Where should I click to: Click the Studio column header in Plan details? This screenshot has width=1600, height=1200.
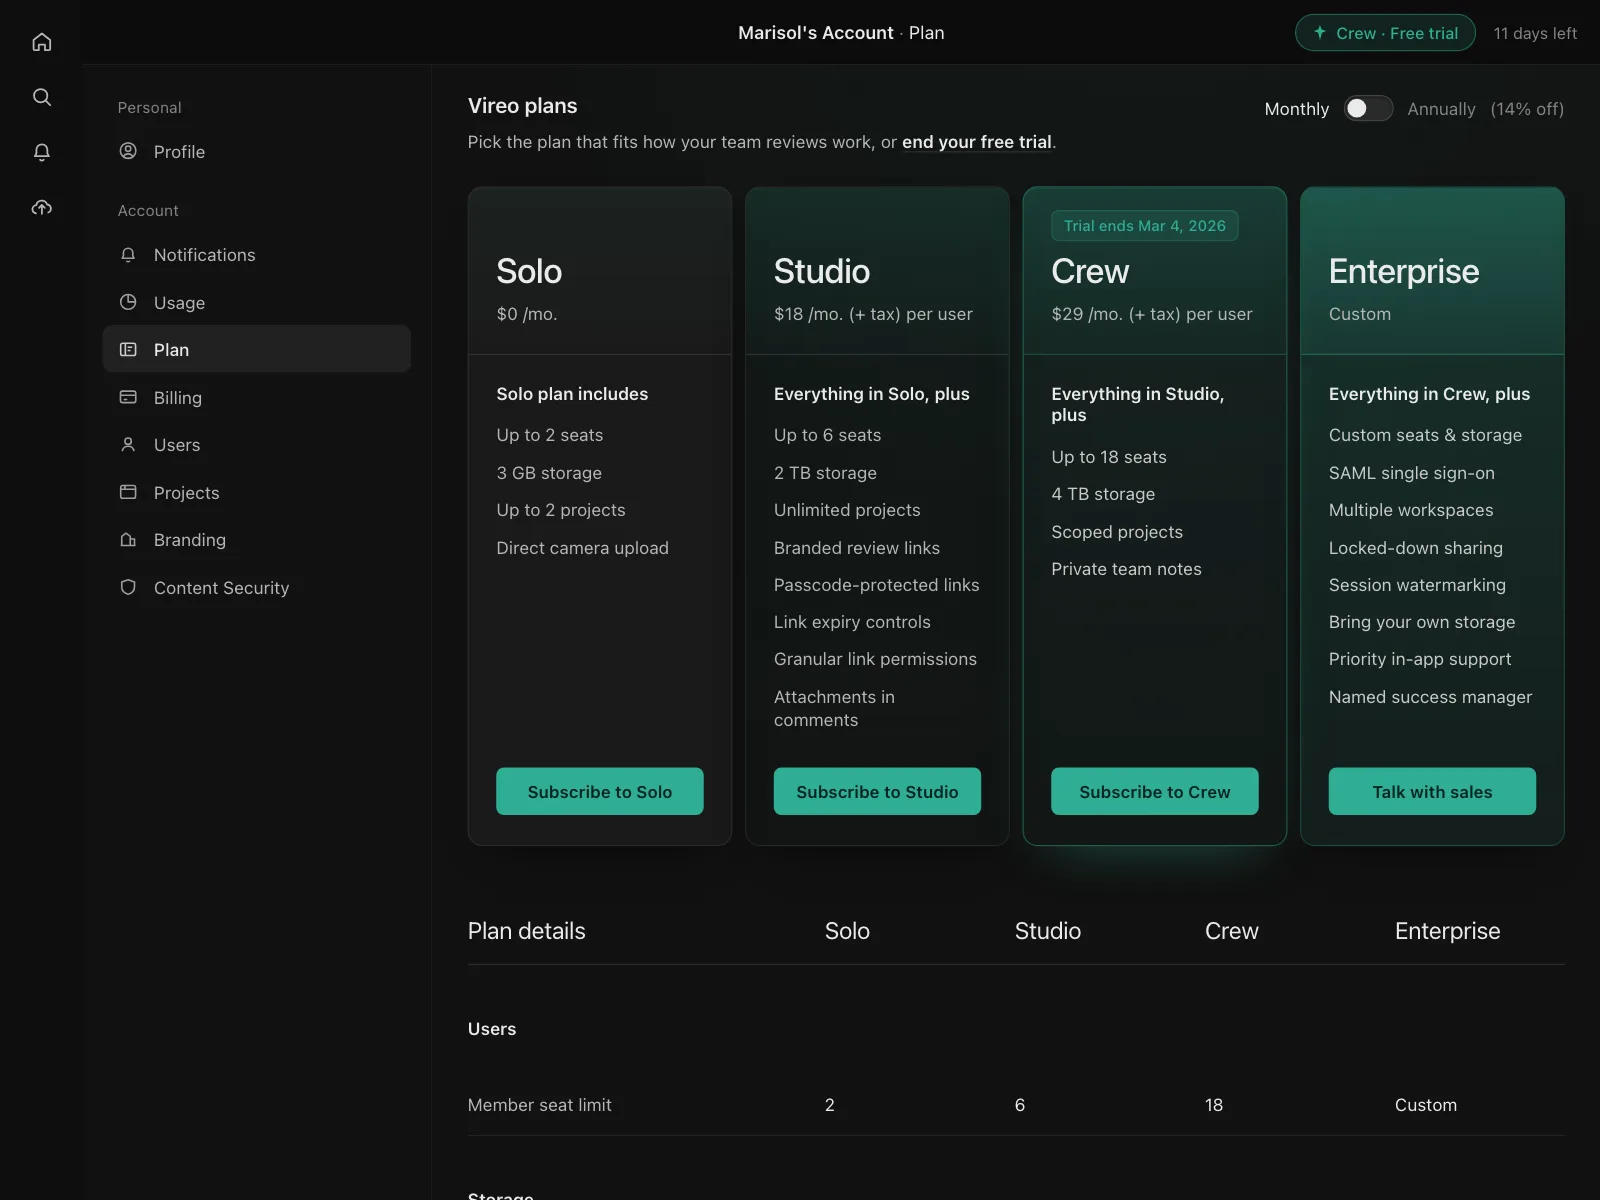coord(1048,931)
